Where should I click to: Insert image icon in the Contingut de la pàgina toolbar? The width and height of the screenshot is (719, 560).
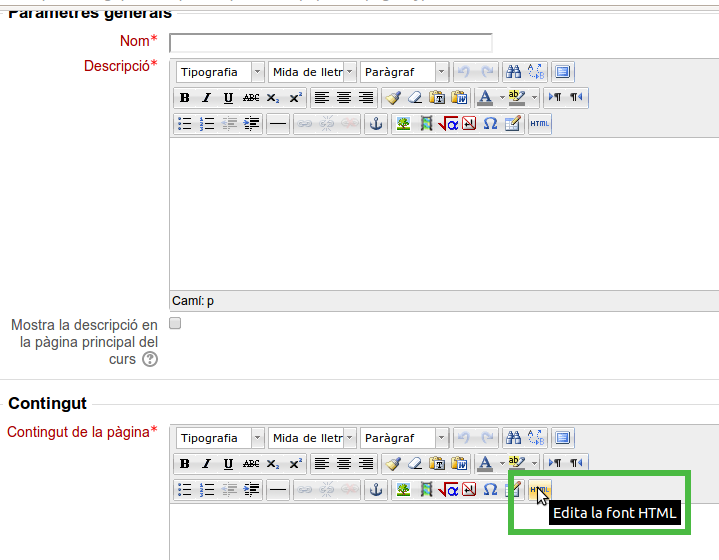click(x=403, y=490)
